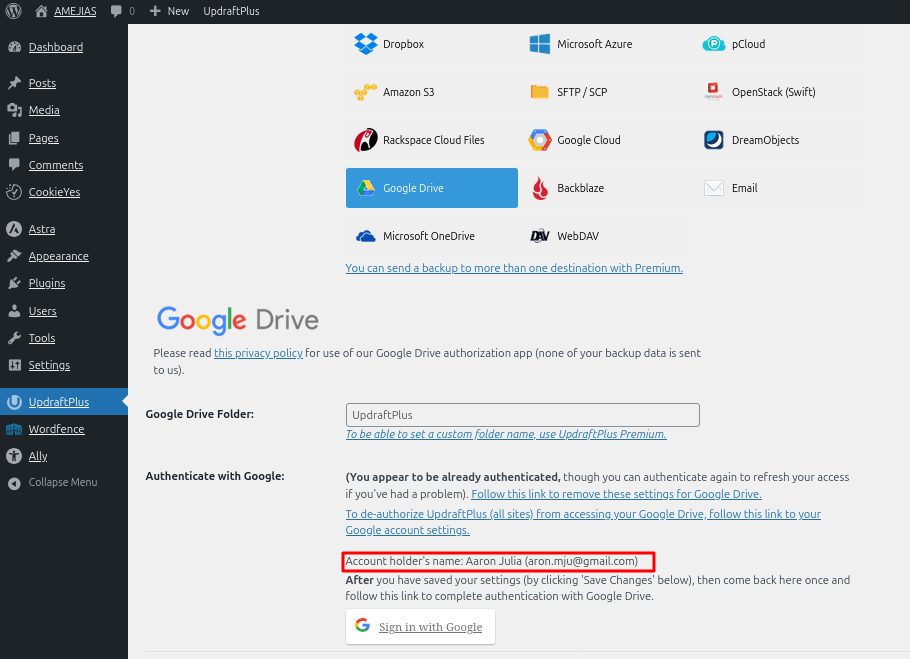Click the Google Drive Folder input field
The image size is (910, 659).
pos(522,415)
